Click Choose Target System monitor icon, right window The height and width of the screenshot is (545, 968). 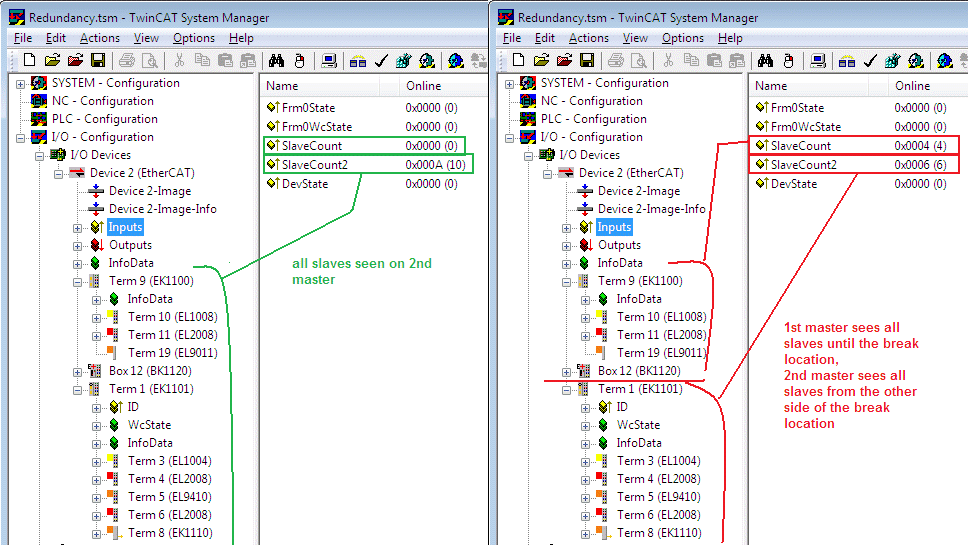(x=818, y=60)
